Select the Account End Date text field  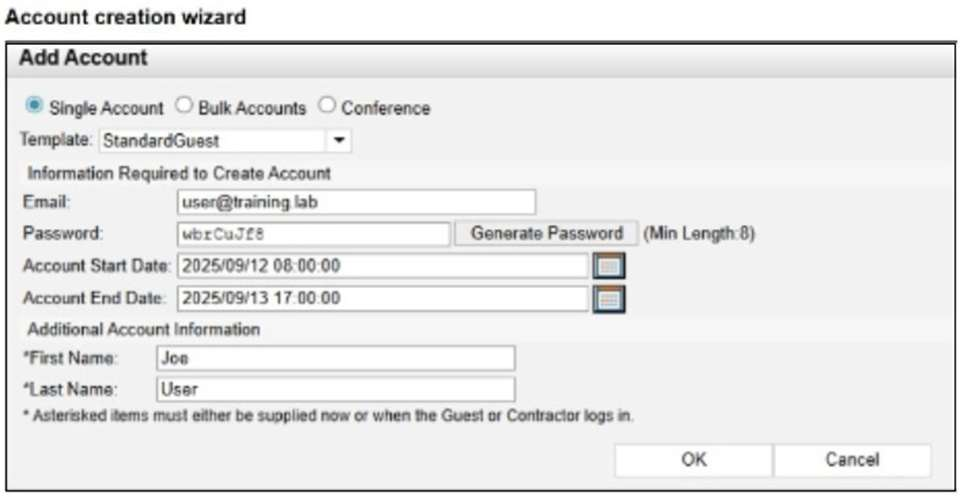point(382,298)
